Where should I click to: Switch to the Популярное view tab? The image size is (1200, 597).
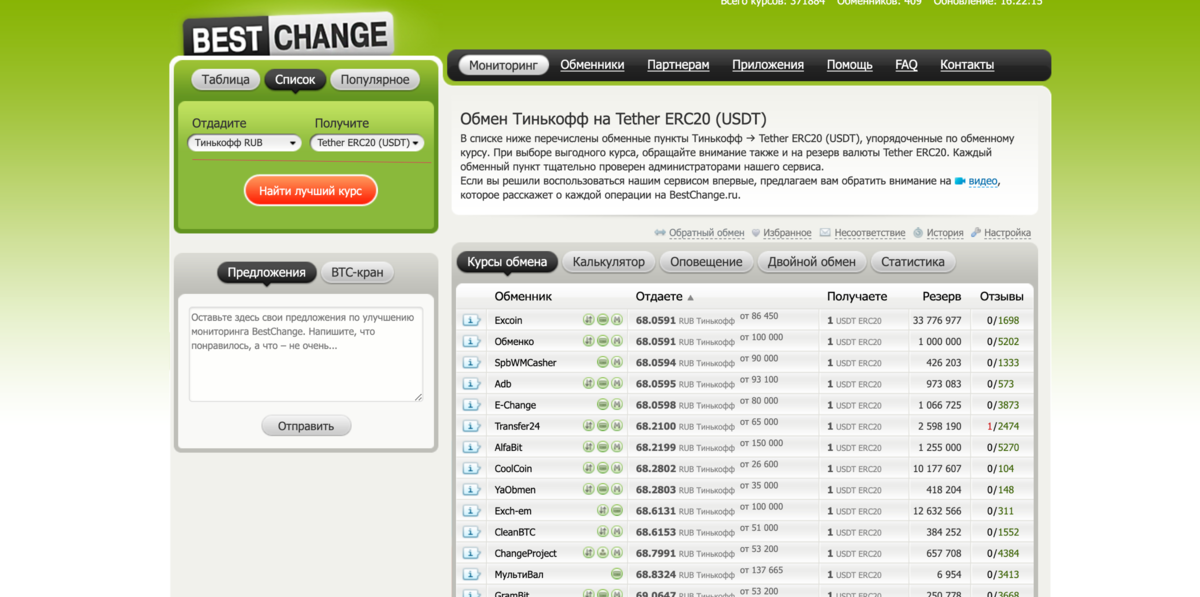(375, 80)
